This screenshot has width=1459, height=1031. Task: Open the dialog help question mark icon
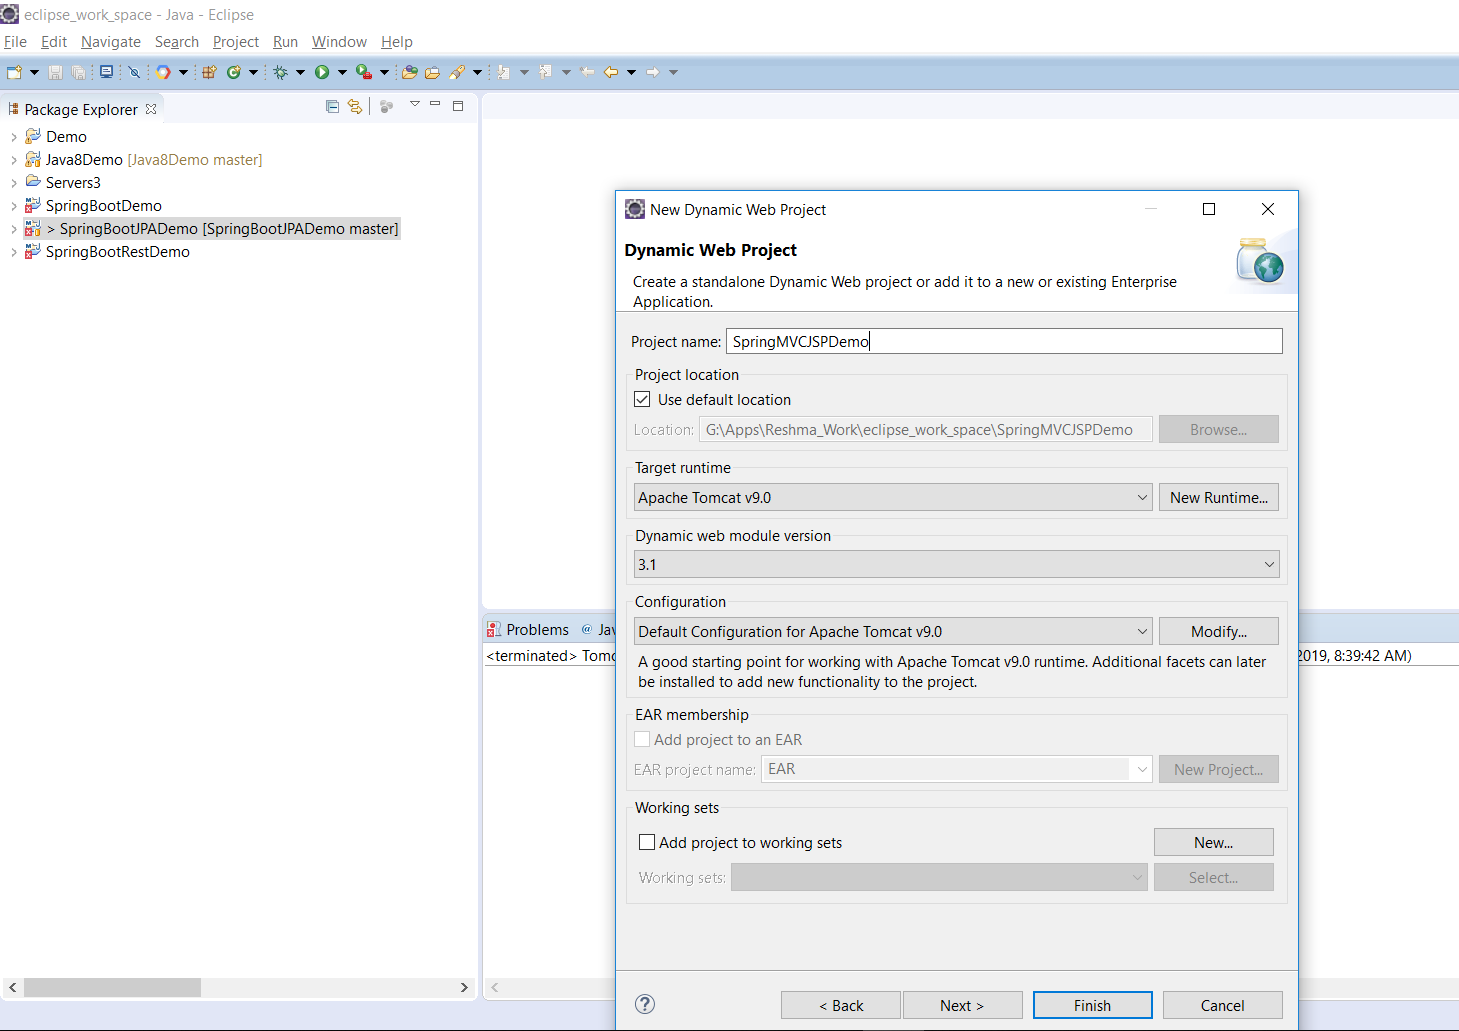point(645,1004)
